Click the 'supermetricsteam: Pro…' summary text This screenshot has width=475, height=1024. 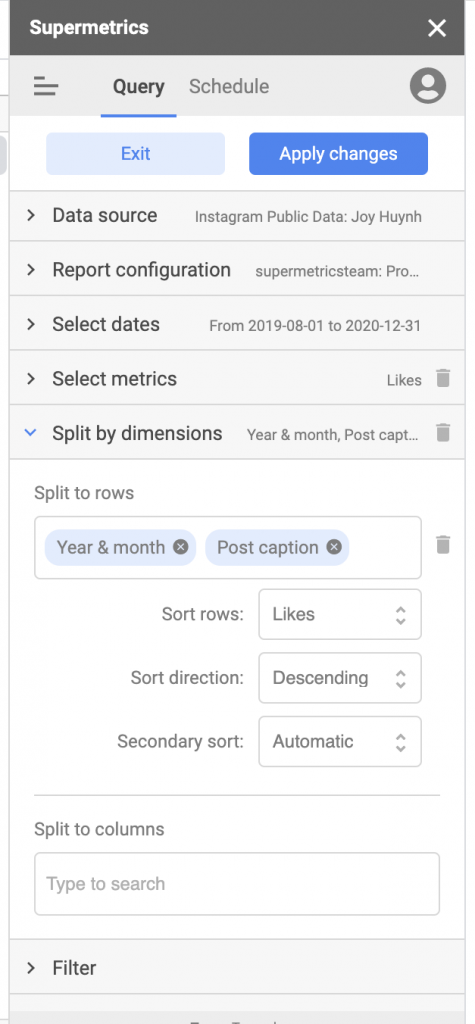(x=336, y=272)
